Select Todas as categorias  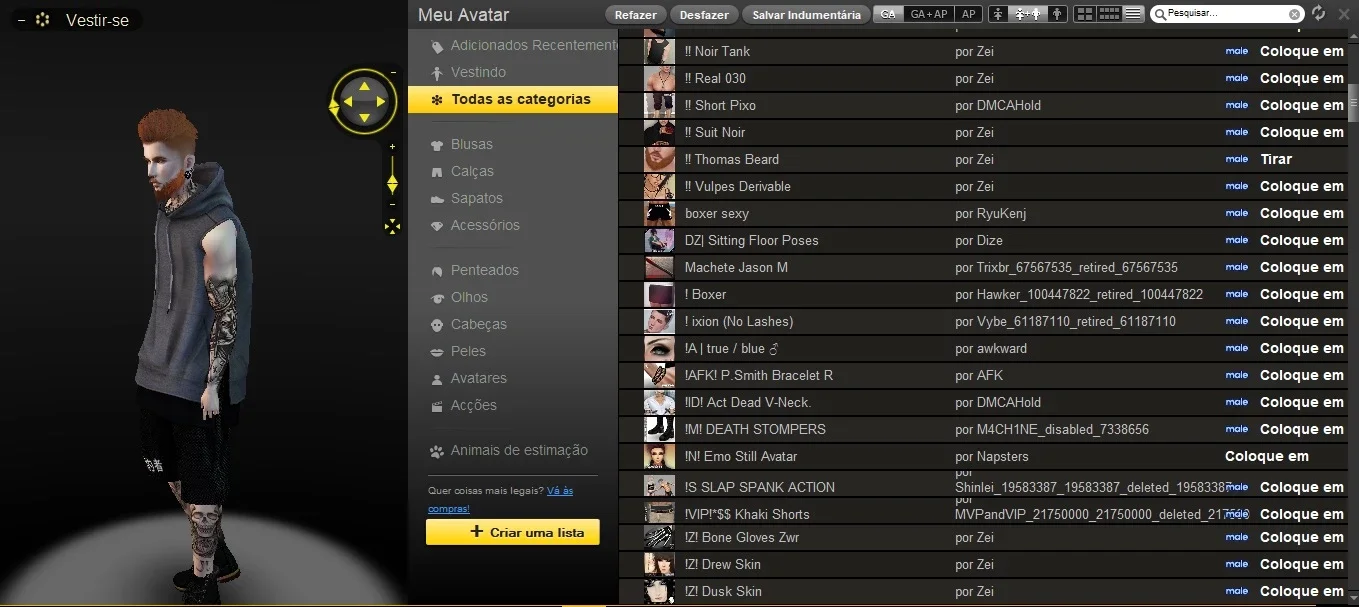tap(513, 99)
